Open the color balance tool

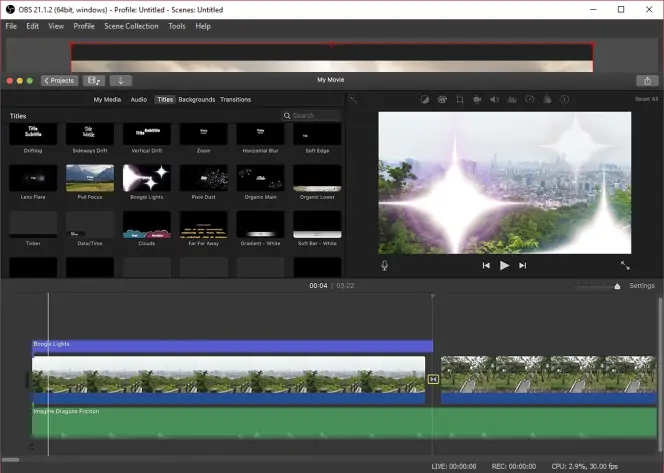(x=424, y=100)
